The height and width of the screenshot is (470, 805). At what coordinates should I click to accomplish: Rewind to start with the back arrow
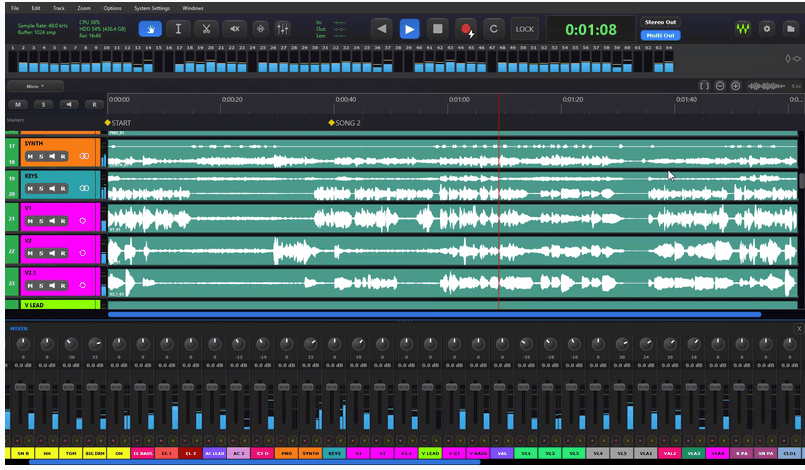[x=381, y=29]
